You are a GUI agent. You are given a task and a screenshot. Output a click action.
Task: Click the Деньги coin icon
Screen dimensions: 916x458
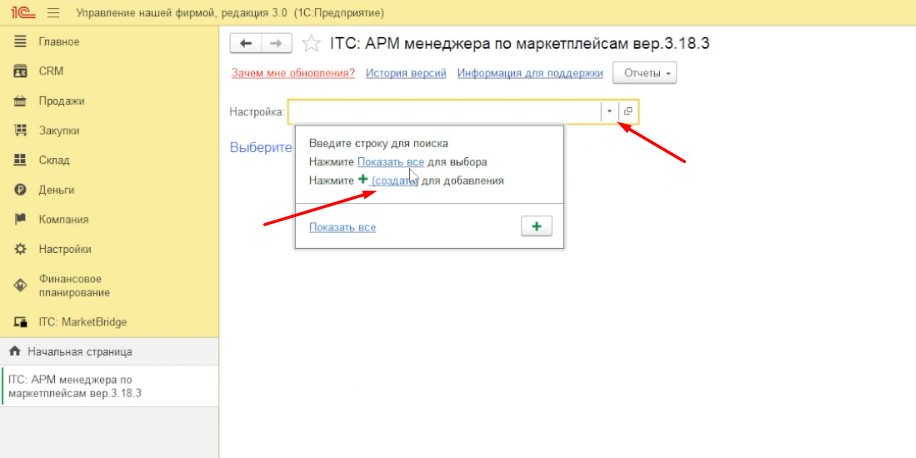[x=20, y=190]
